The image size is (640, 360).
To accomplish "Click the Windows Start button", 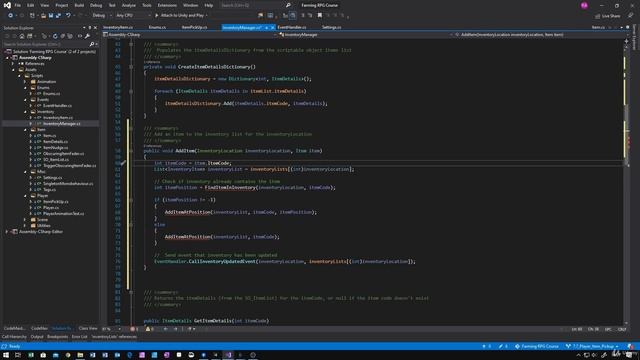I will pyautogui.click(x=6, y=355).
